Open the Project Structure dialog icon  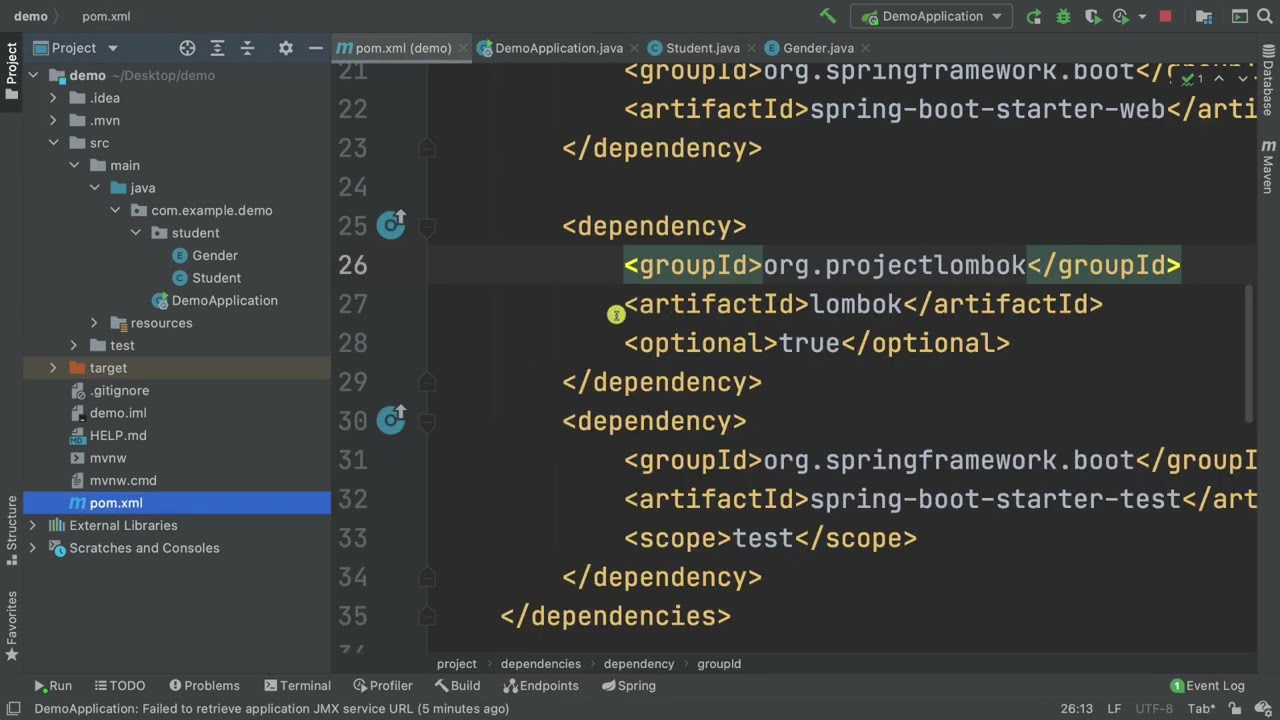(1204, 16)
